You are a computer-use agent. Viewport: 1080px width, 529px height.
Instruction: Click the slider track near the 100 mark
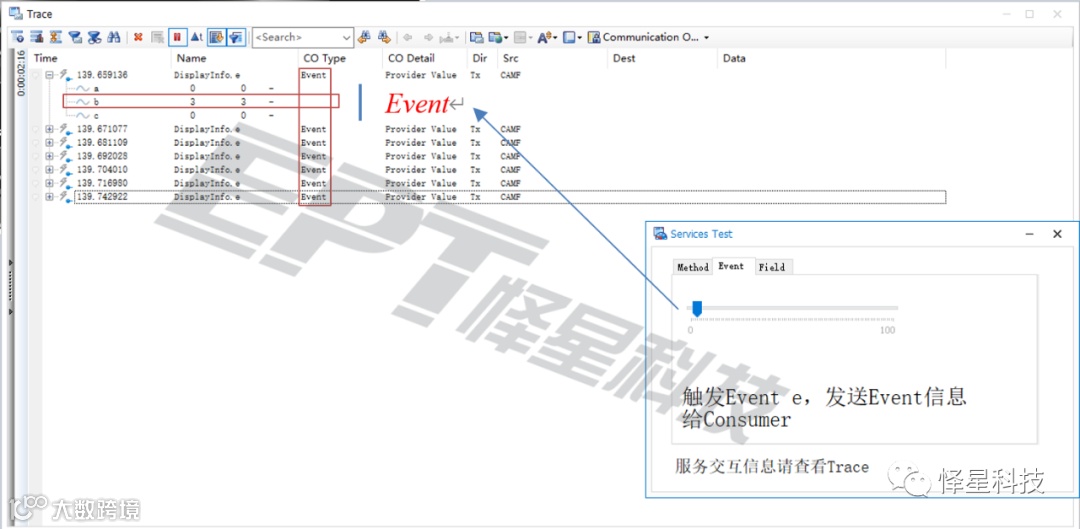pos(889,308)
